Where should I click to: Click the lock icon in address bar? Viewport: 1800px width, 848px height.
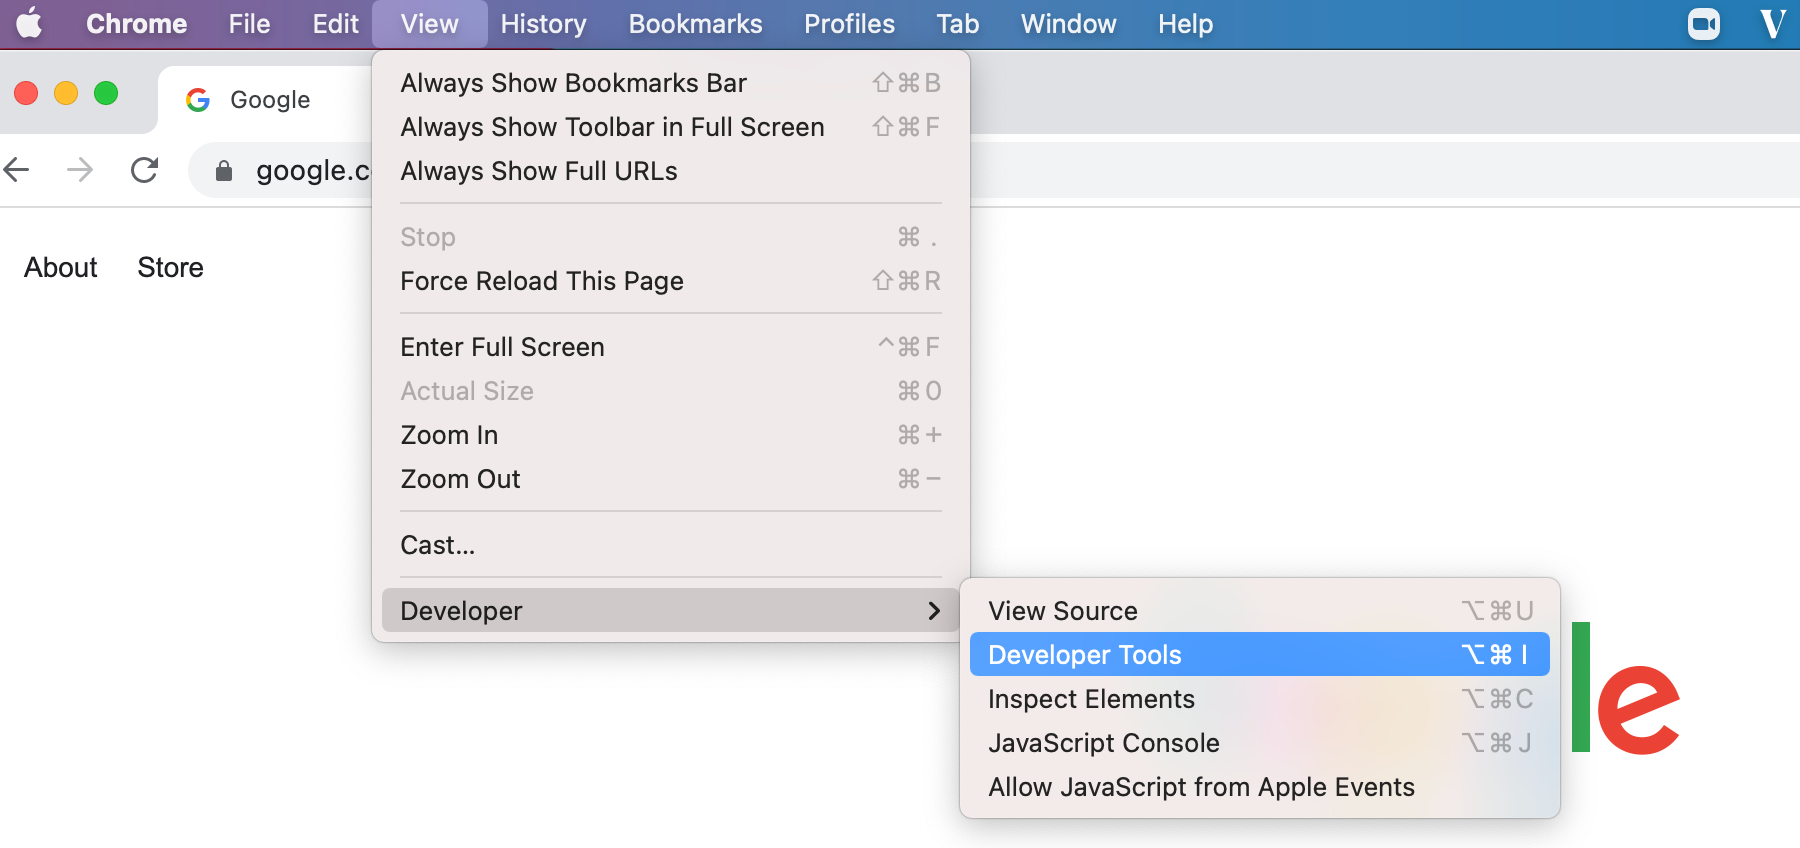click(x=224, y=171)
